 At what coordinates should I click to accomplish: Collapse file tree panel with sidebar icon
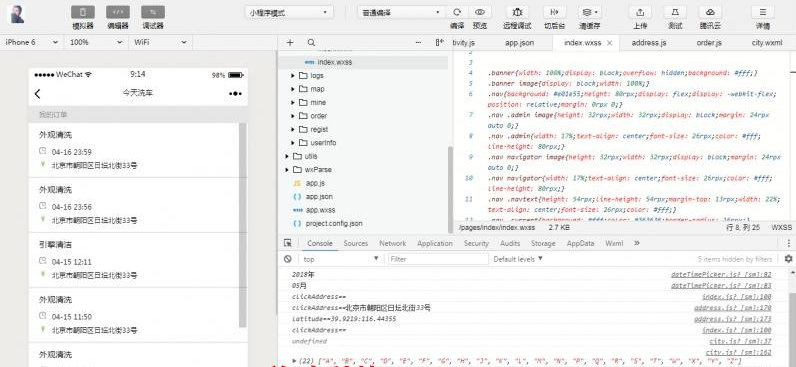pos(440,43)
